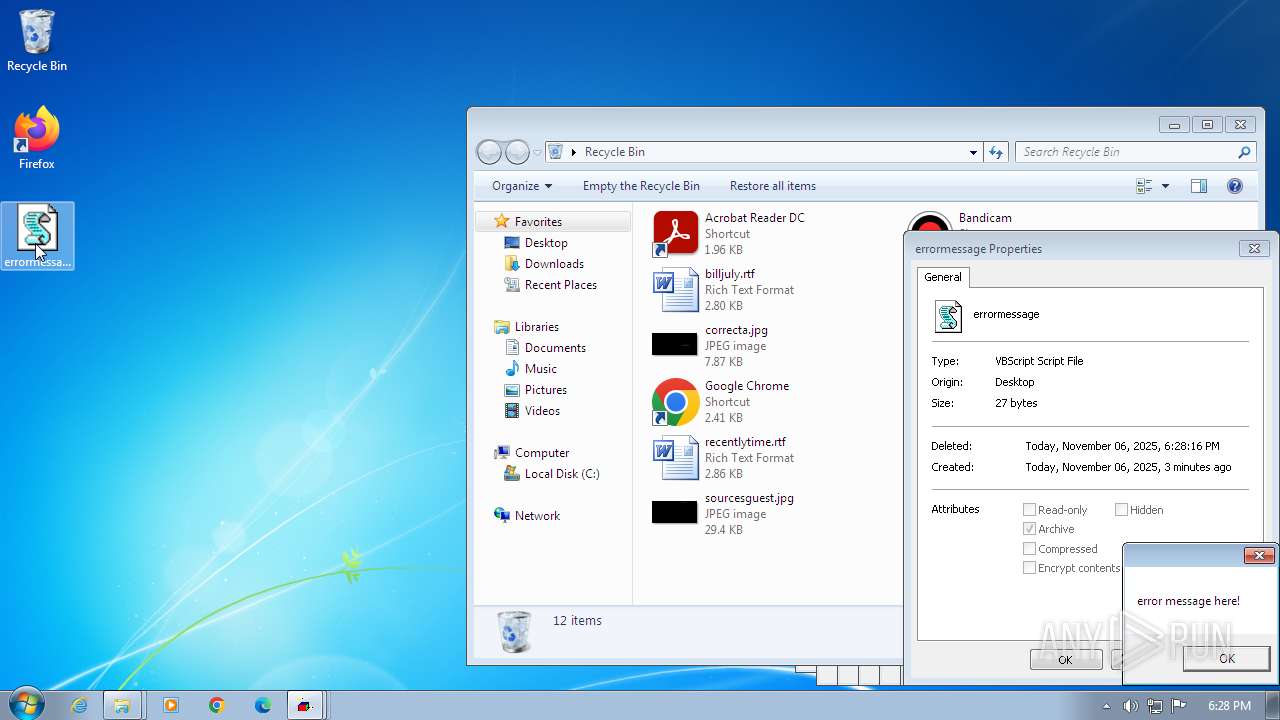Open Action Center flag icon
Viewport: 1280px width, 720px height.
(x=1179, y=705)
